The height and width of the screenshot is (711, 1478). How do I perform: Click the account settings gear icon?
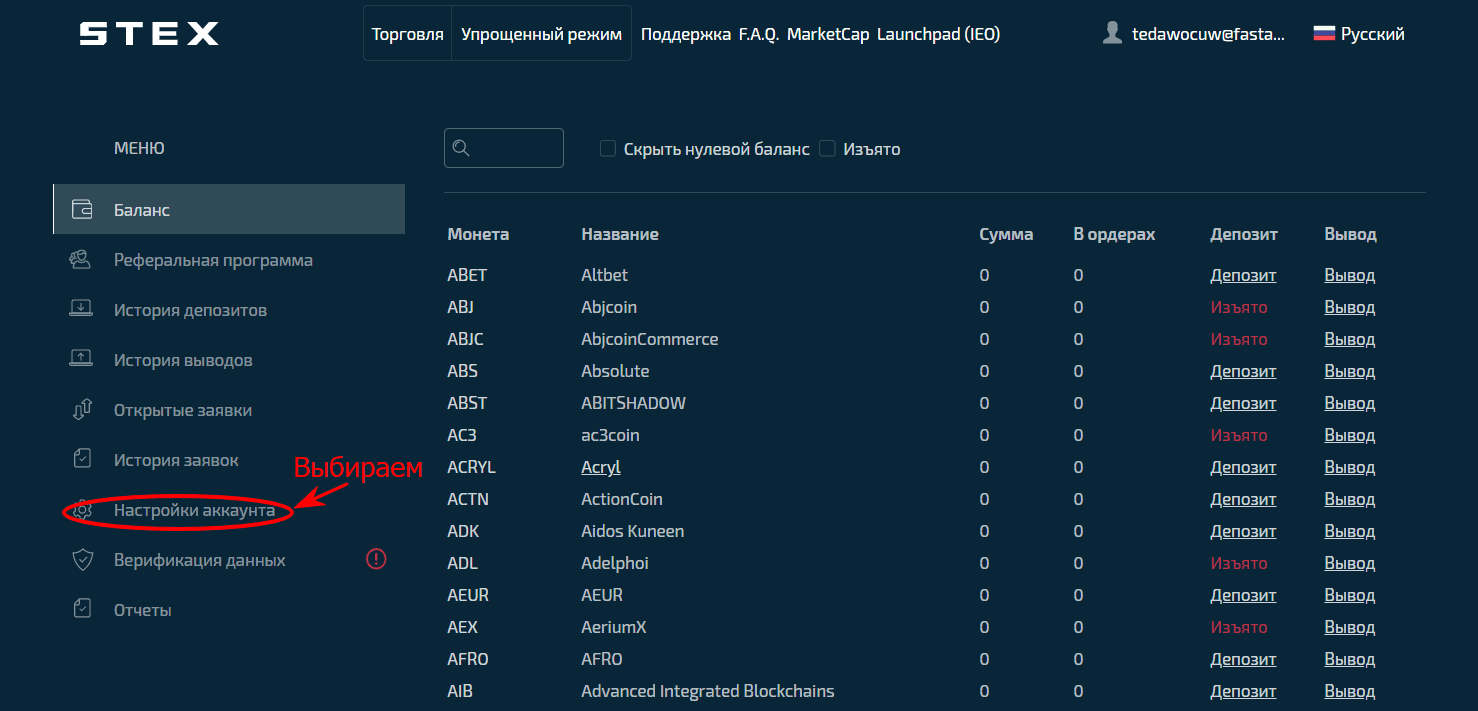tap(82, 510)
